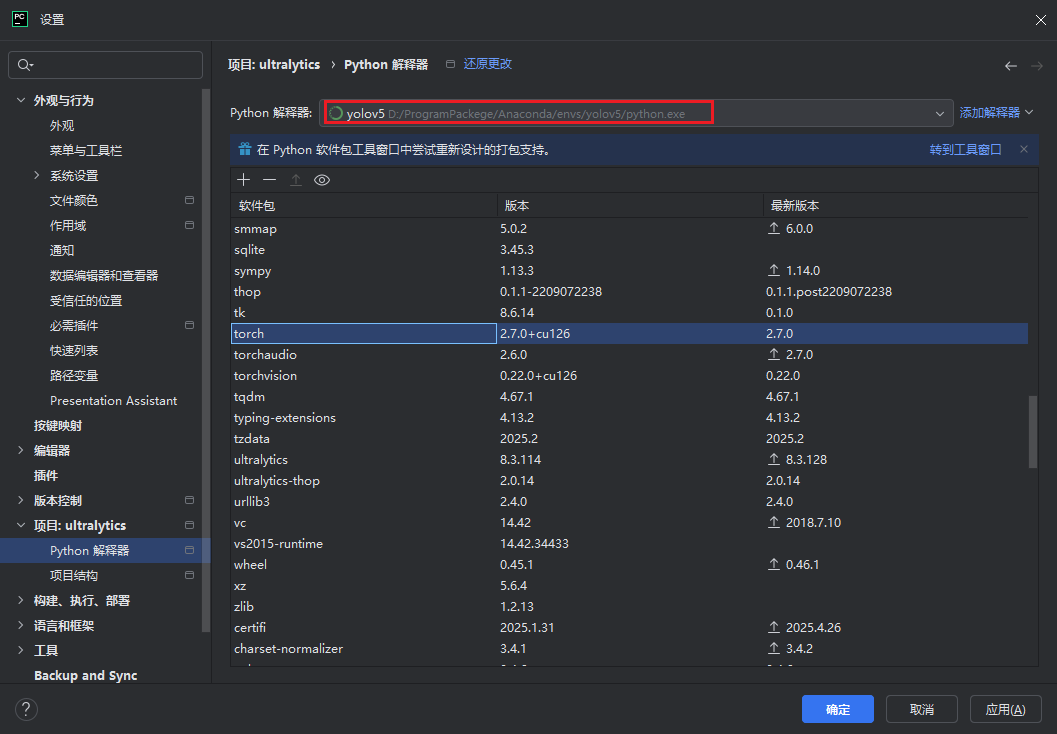Viewport: 1057px width, 734px height.
Task: Select the sqlite package row
Action: tap(629, 249)
